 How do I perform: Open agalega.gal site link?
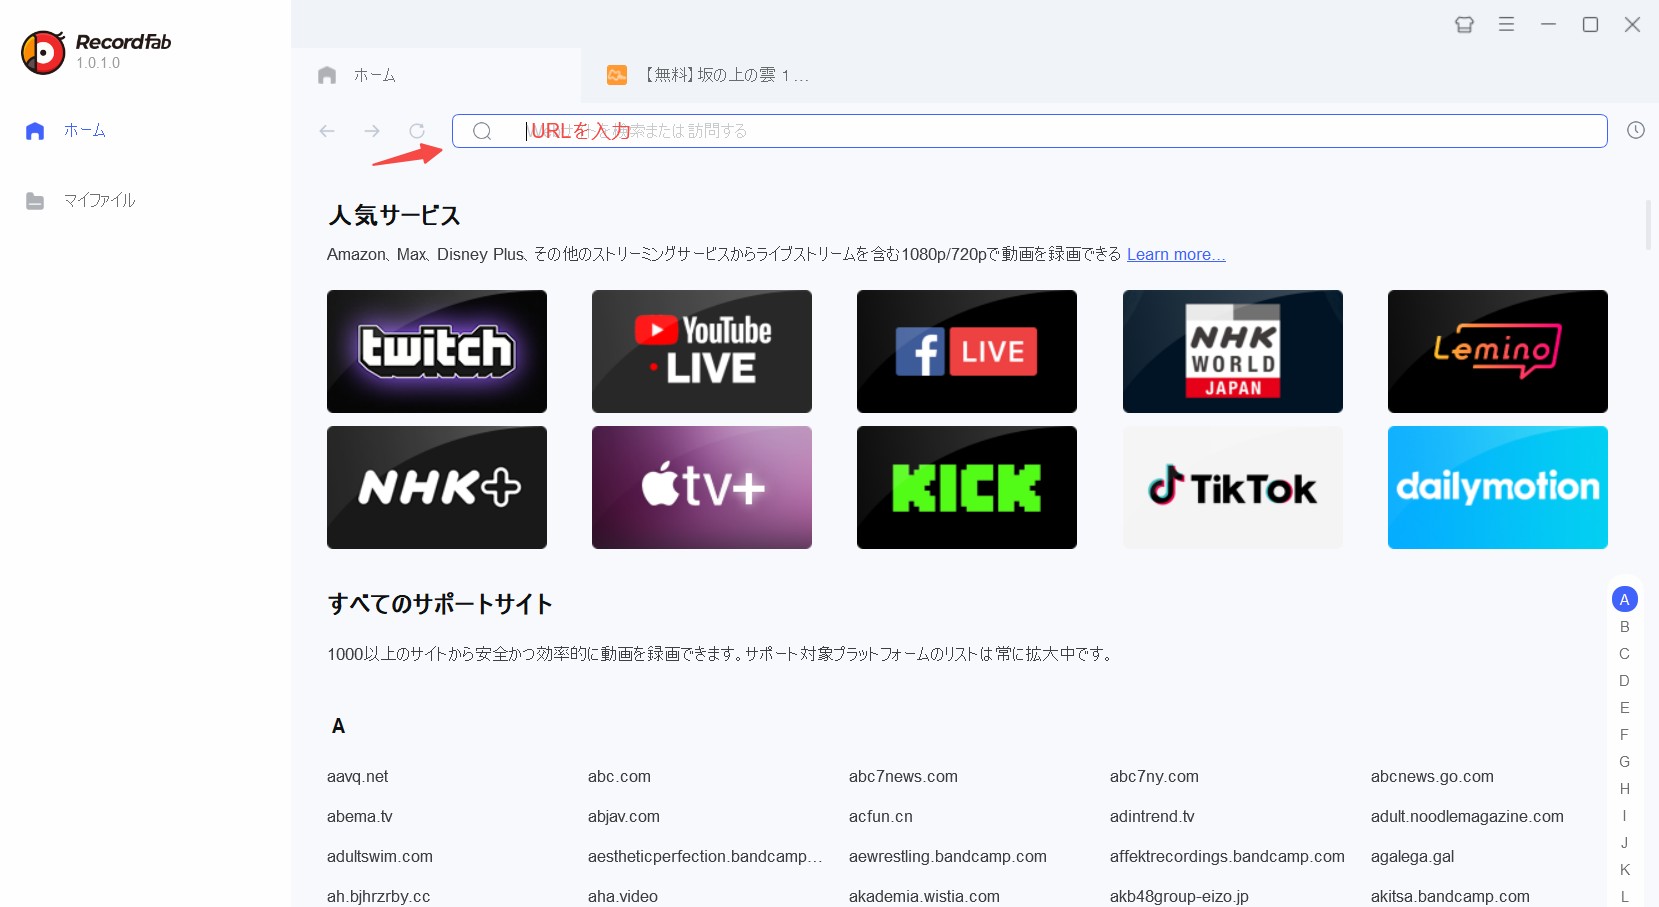[x=1412, y=856]
